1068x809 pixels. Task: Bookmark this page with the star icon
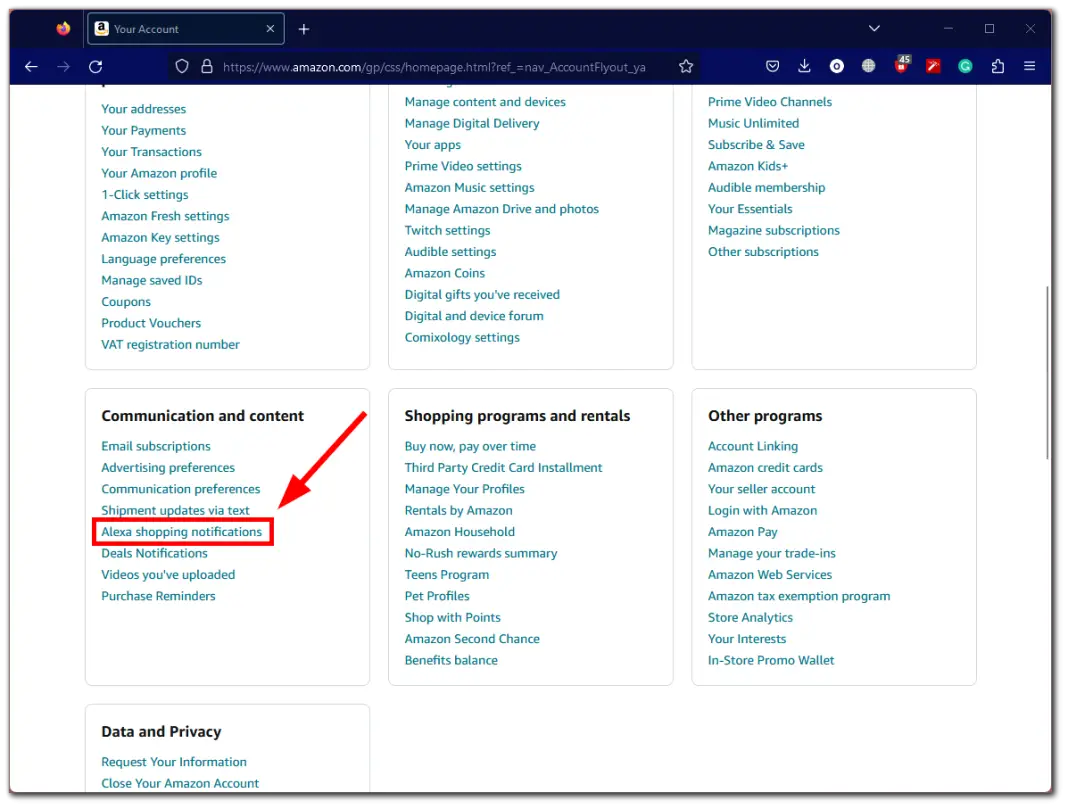click(686, 67)
